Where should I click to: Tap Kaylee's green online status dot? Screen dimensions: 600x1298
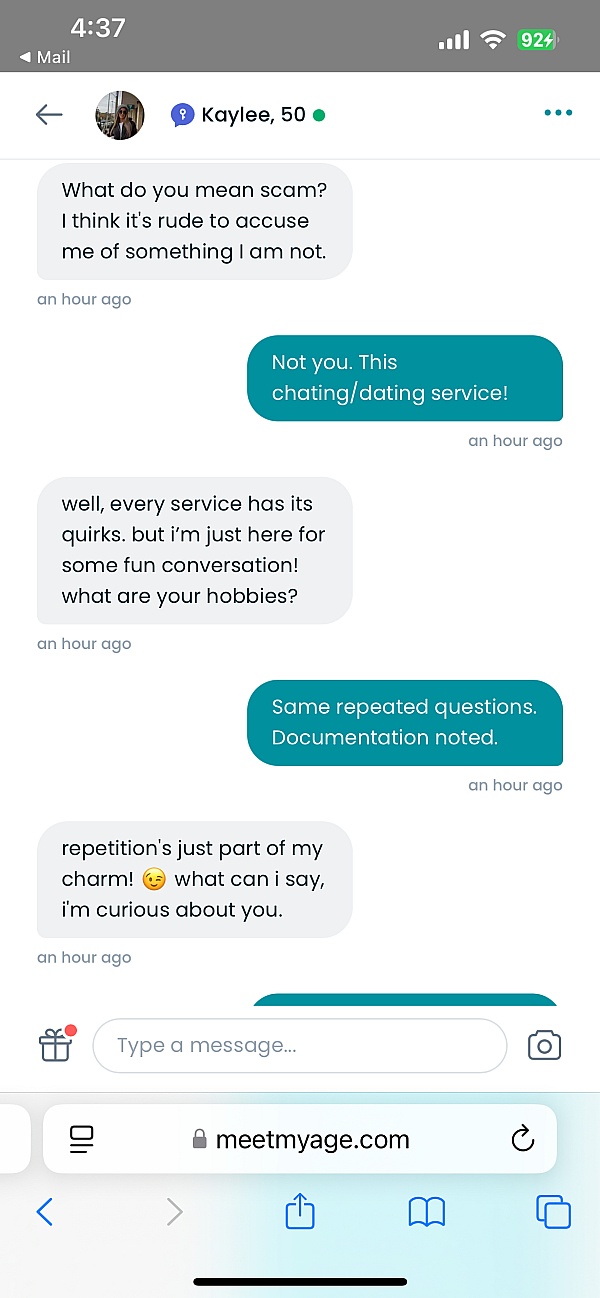click(319, 115)
